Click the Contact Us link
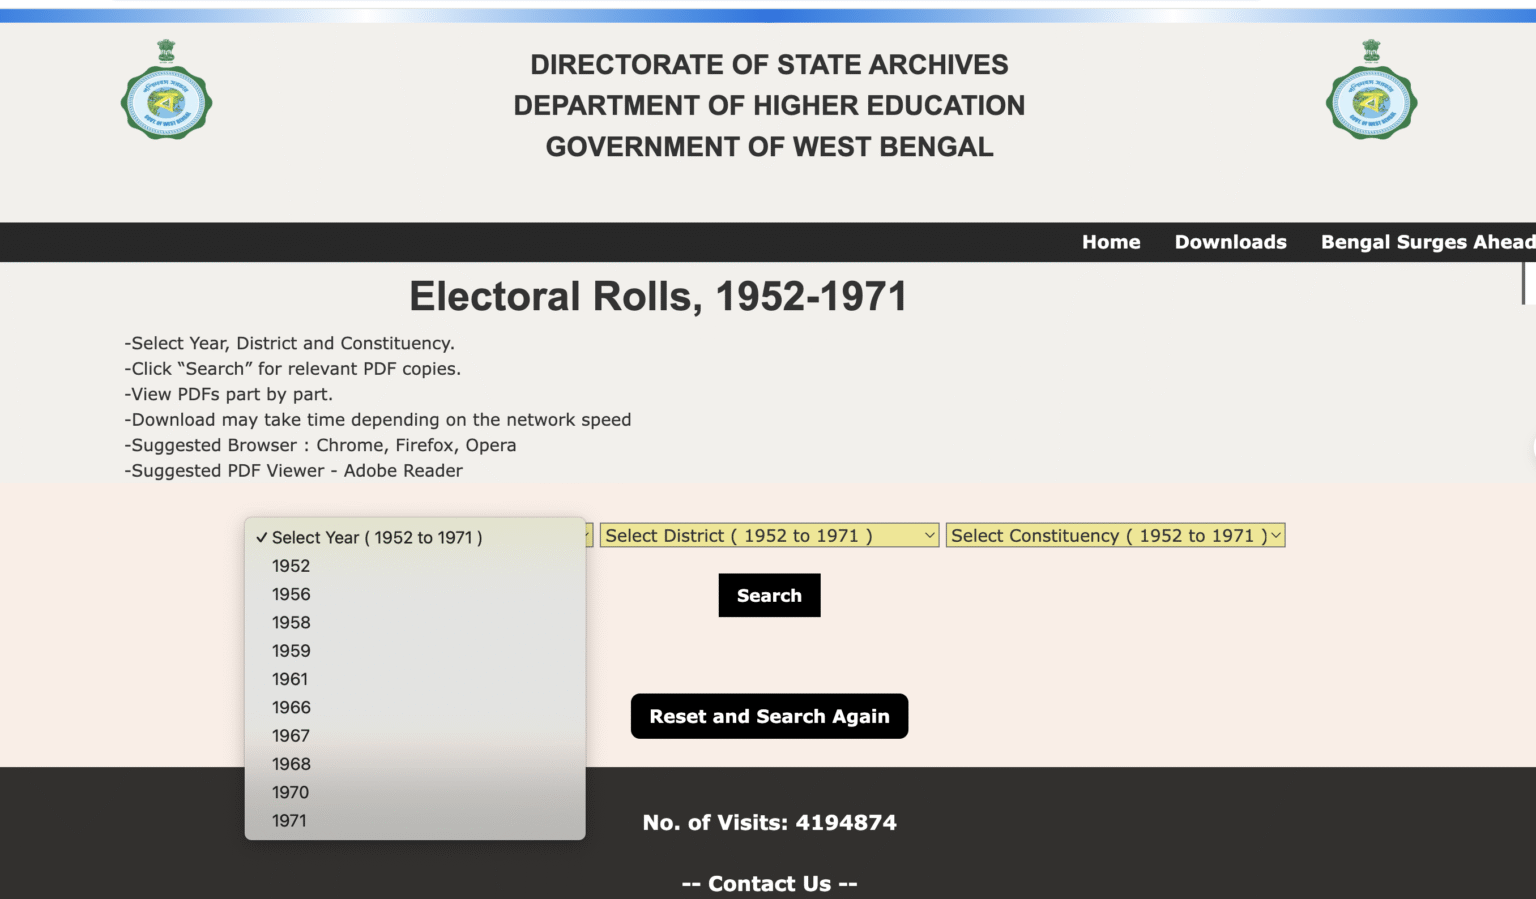 pos(769,883)
